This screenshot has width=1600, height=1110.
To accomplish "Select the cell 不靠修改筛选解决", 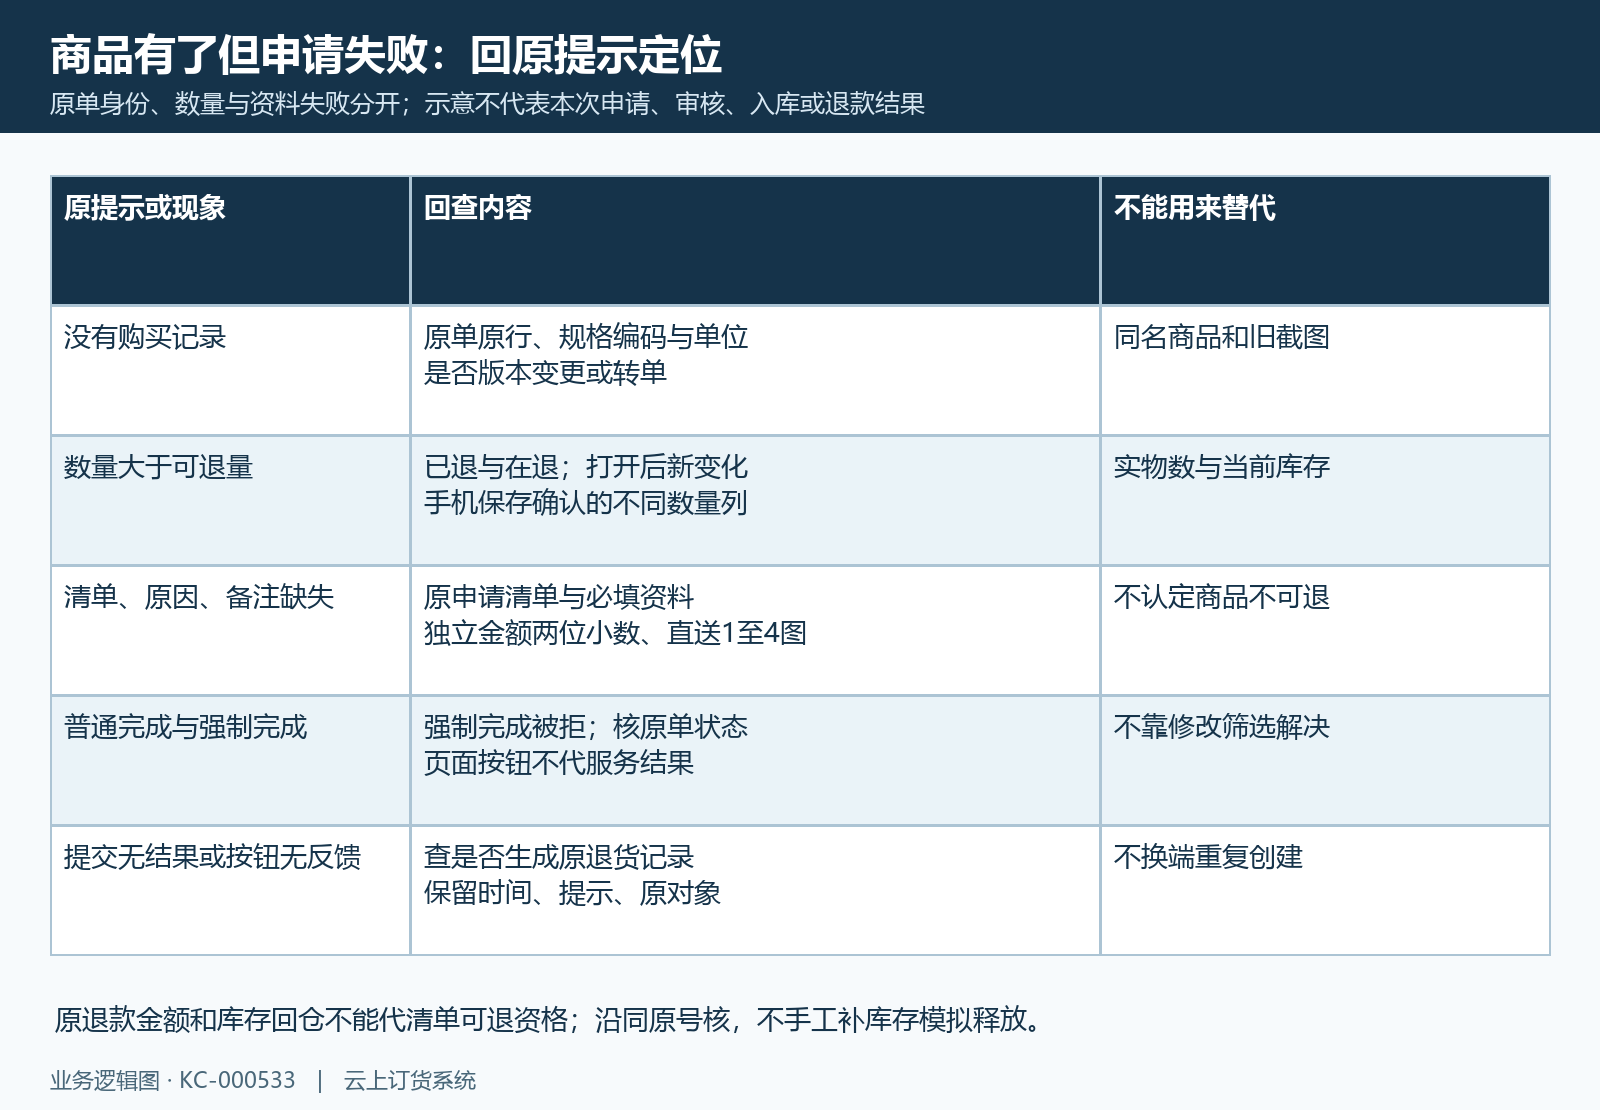I will [x=1325, y=761].
